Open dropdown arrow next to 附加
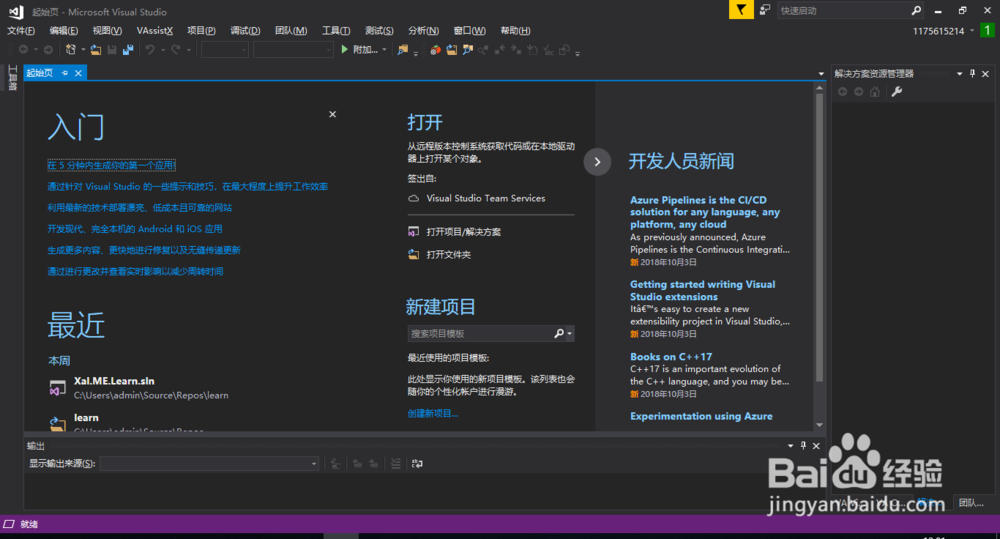 coord(384,50)
